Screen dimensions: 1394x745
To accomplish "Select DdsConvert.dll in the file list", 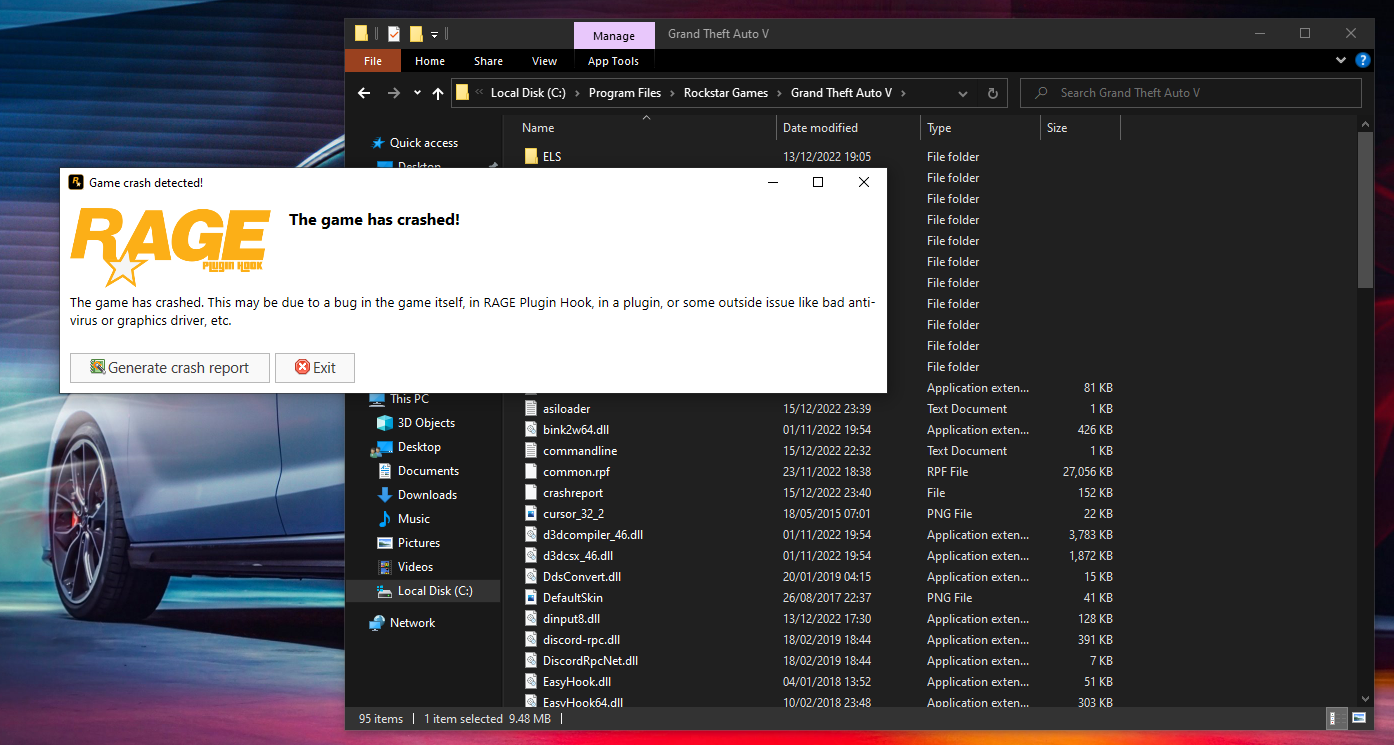I will (582, 577).
